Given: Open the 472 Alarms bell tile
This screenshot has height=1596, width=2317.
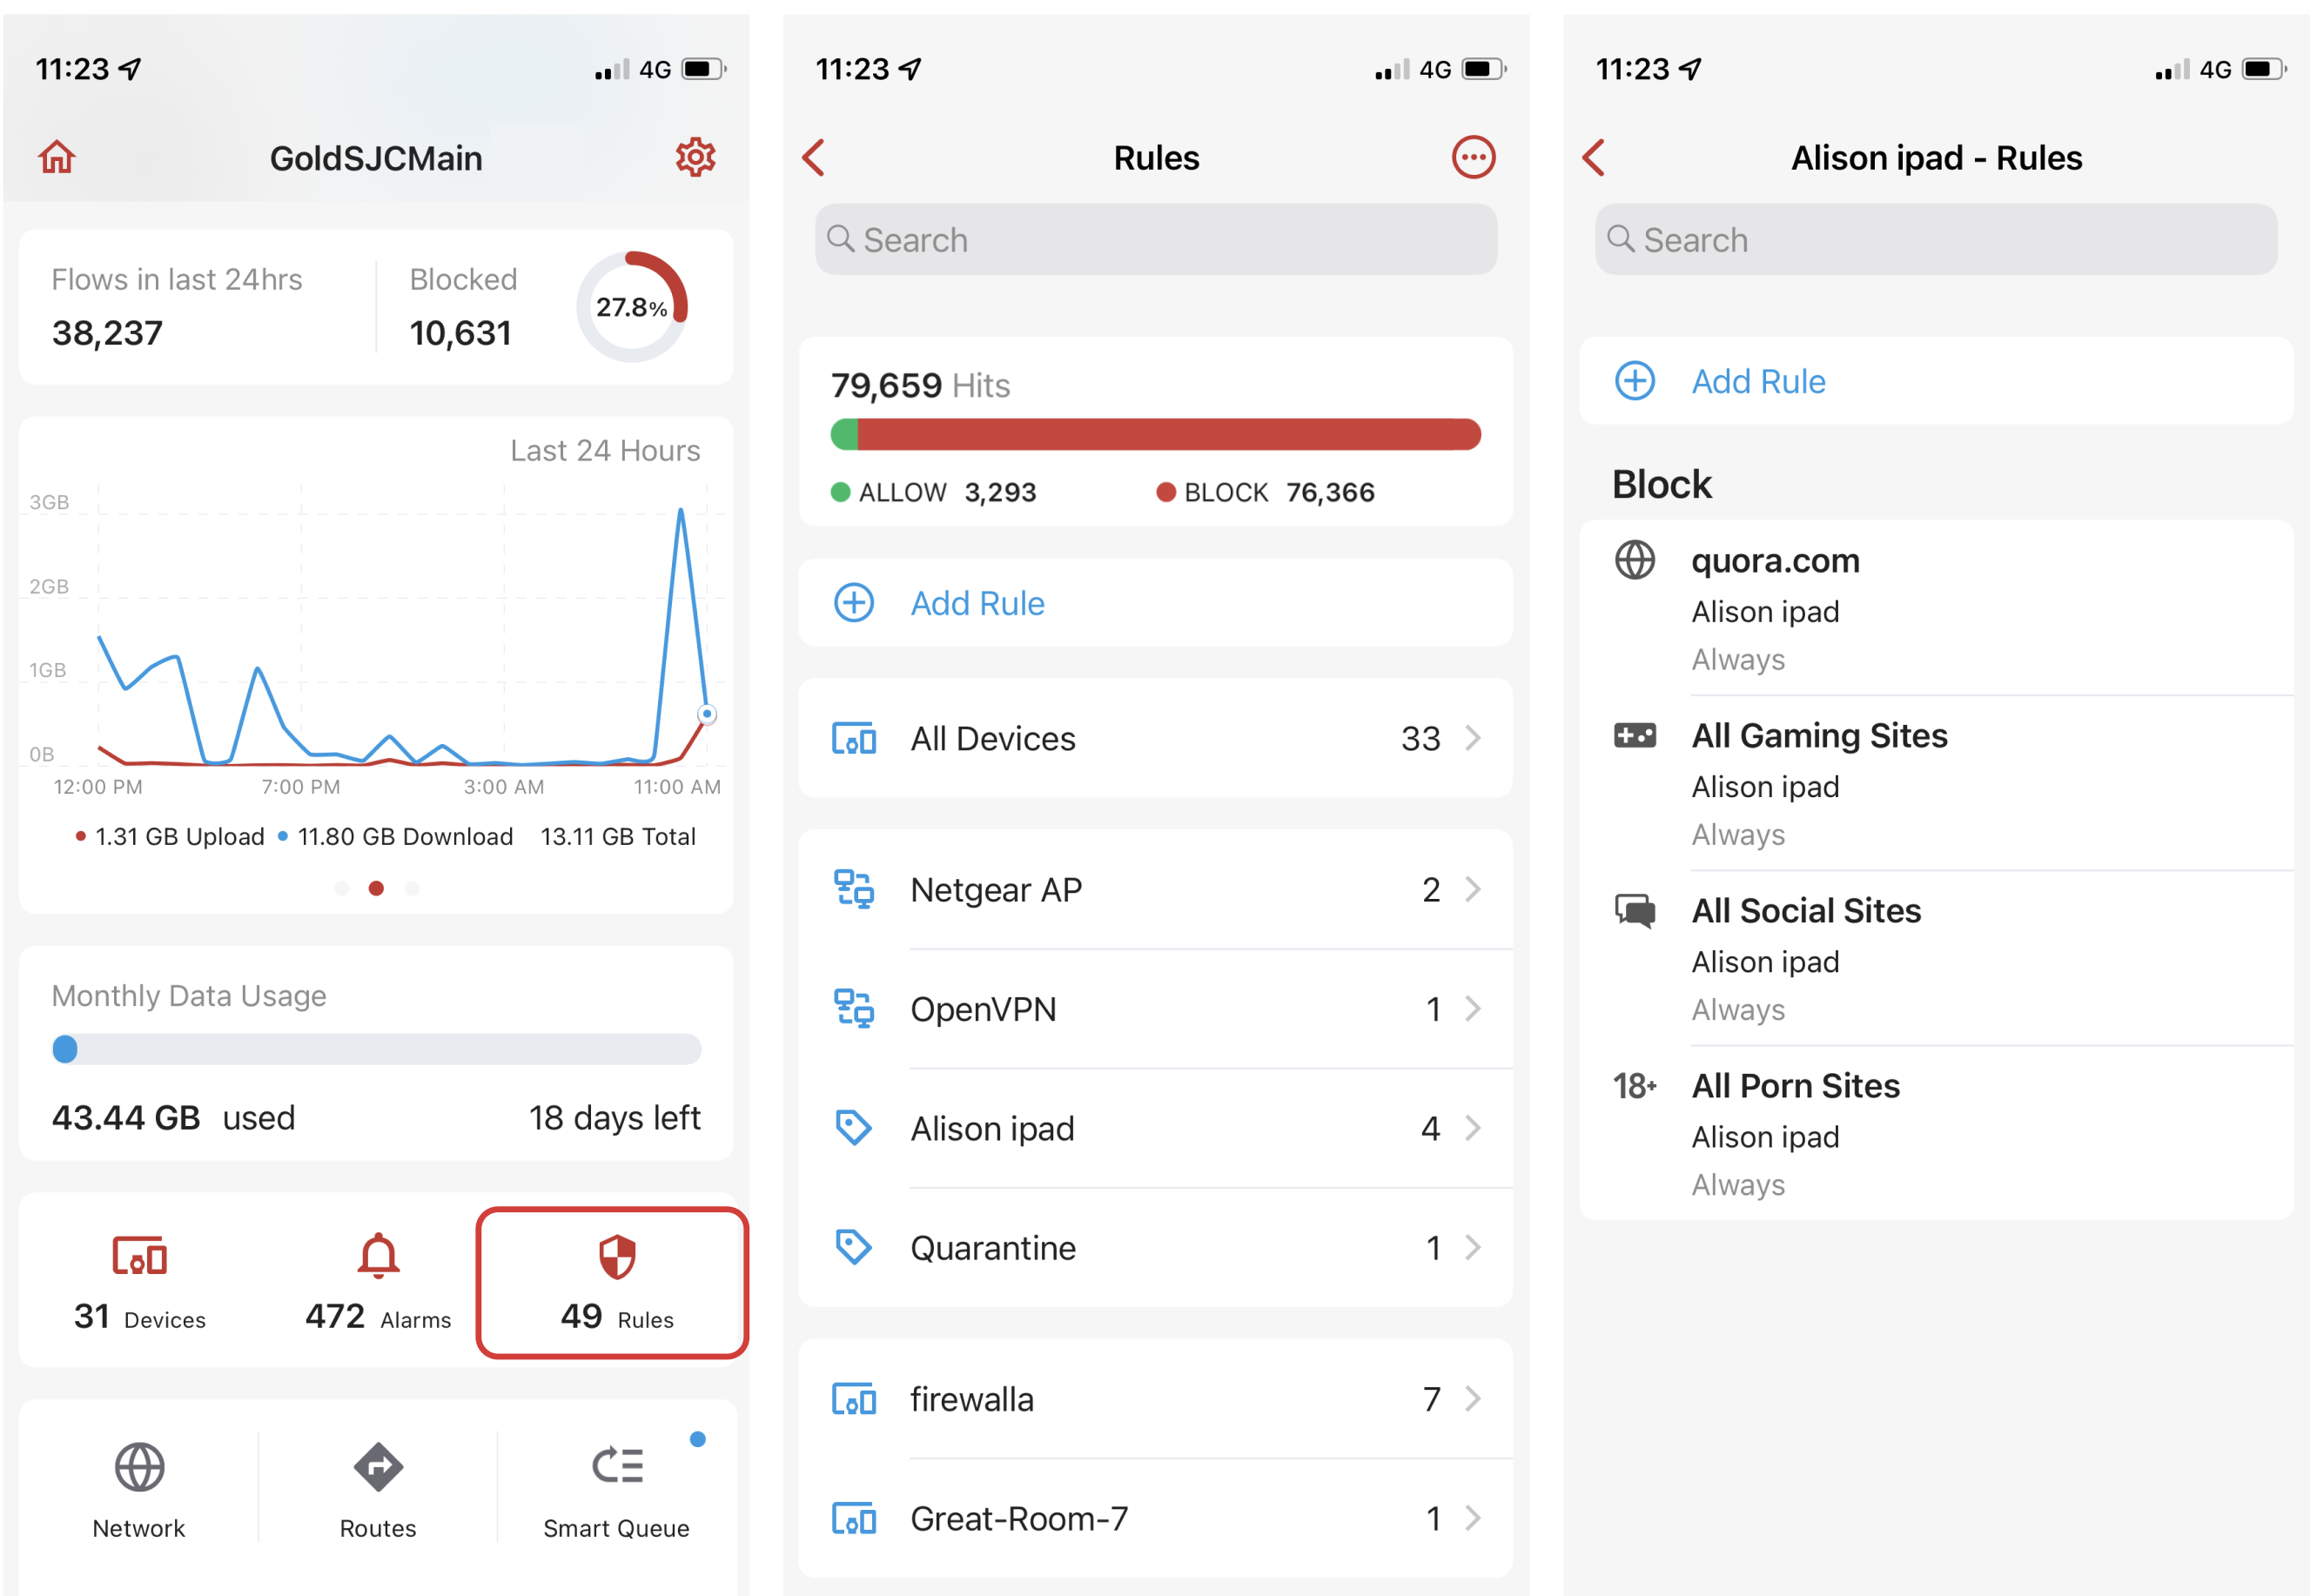Looking at the screenshot, I should [378, 1283].
